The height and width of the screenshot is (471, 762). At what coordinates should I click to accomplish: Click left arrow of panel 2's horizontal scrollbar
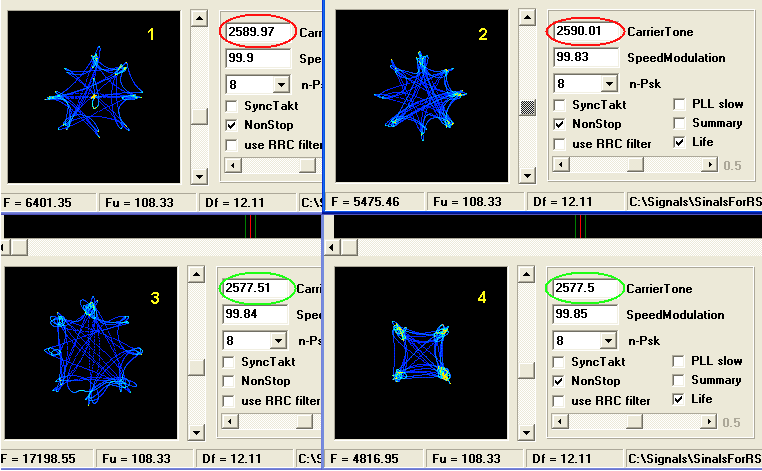click(x=559, y=165)
